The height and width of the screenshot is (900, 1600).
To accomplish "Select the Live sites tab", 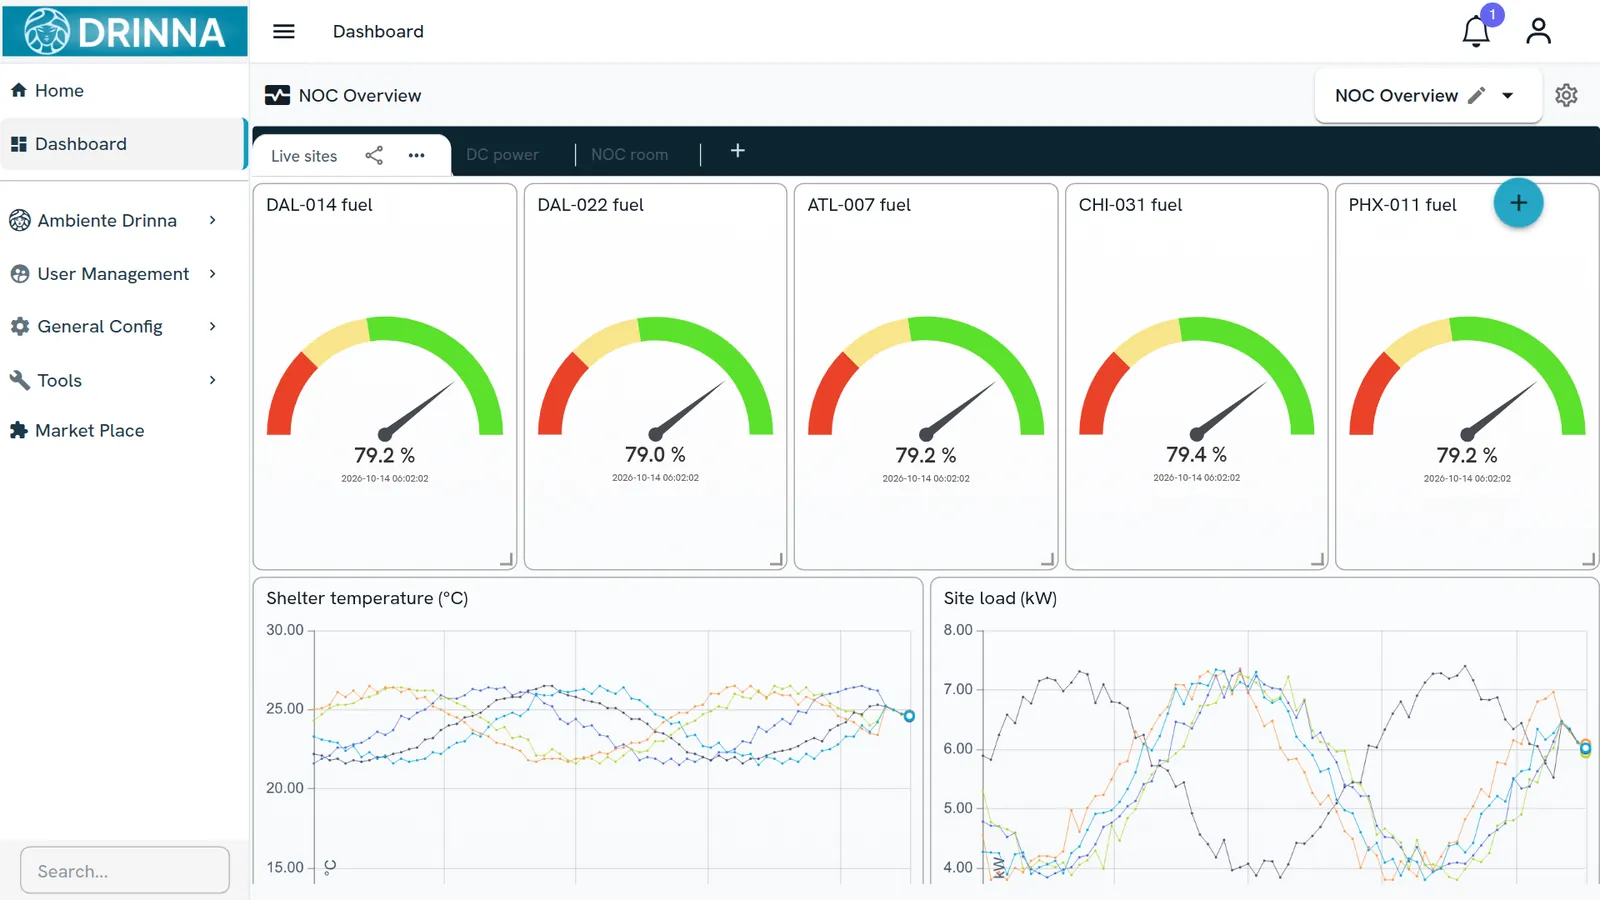I will click(x=304, y=156).
